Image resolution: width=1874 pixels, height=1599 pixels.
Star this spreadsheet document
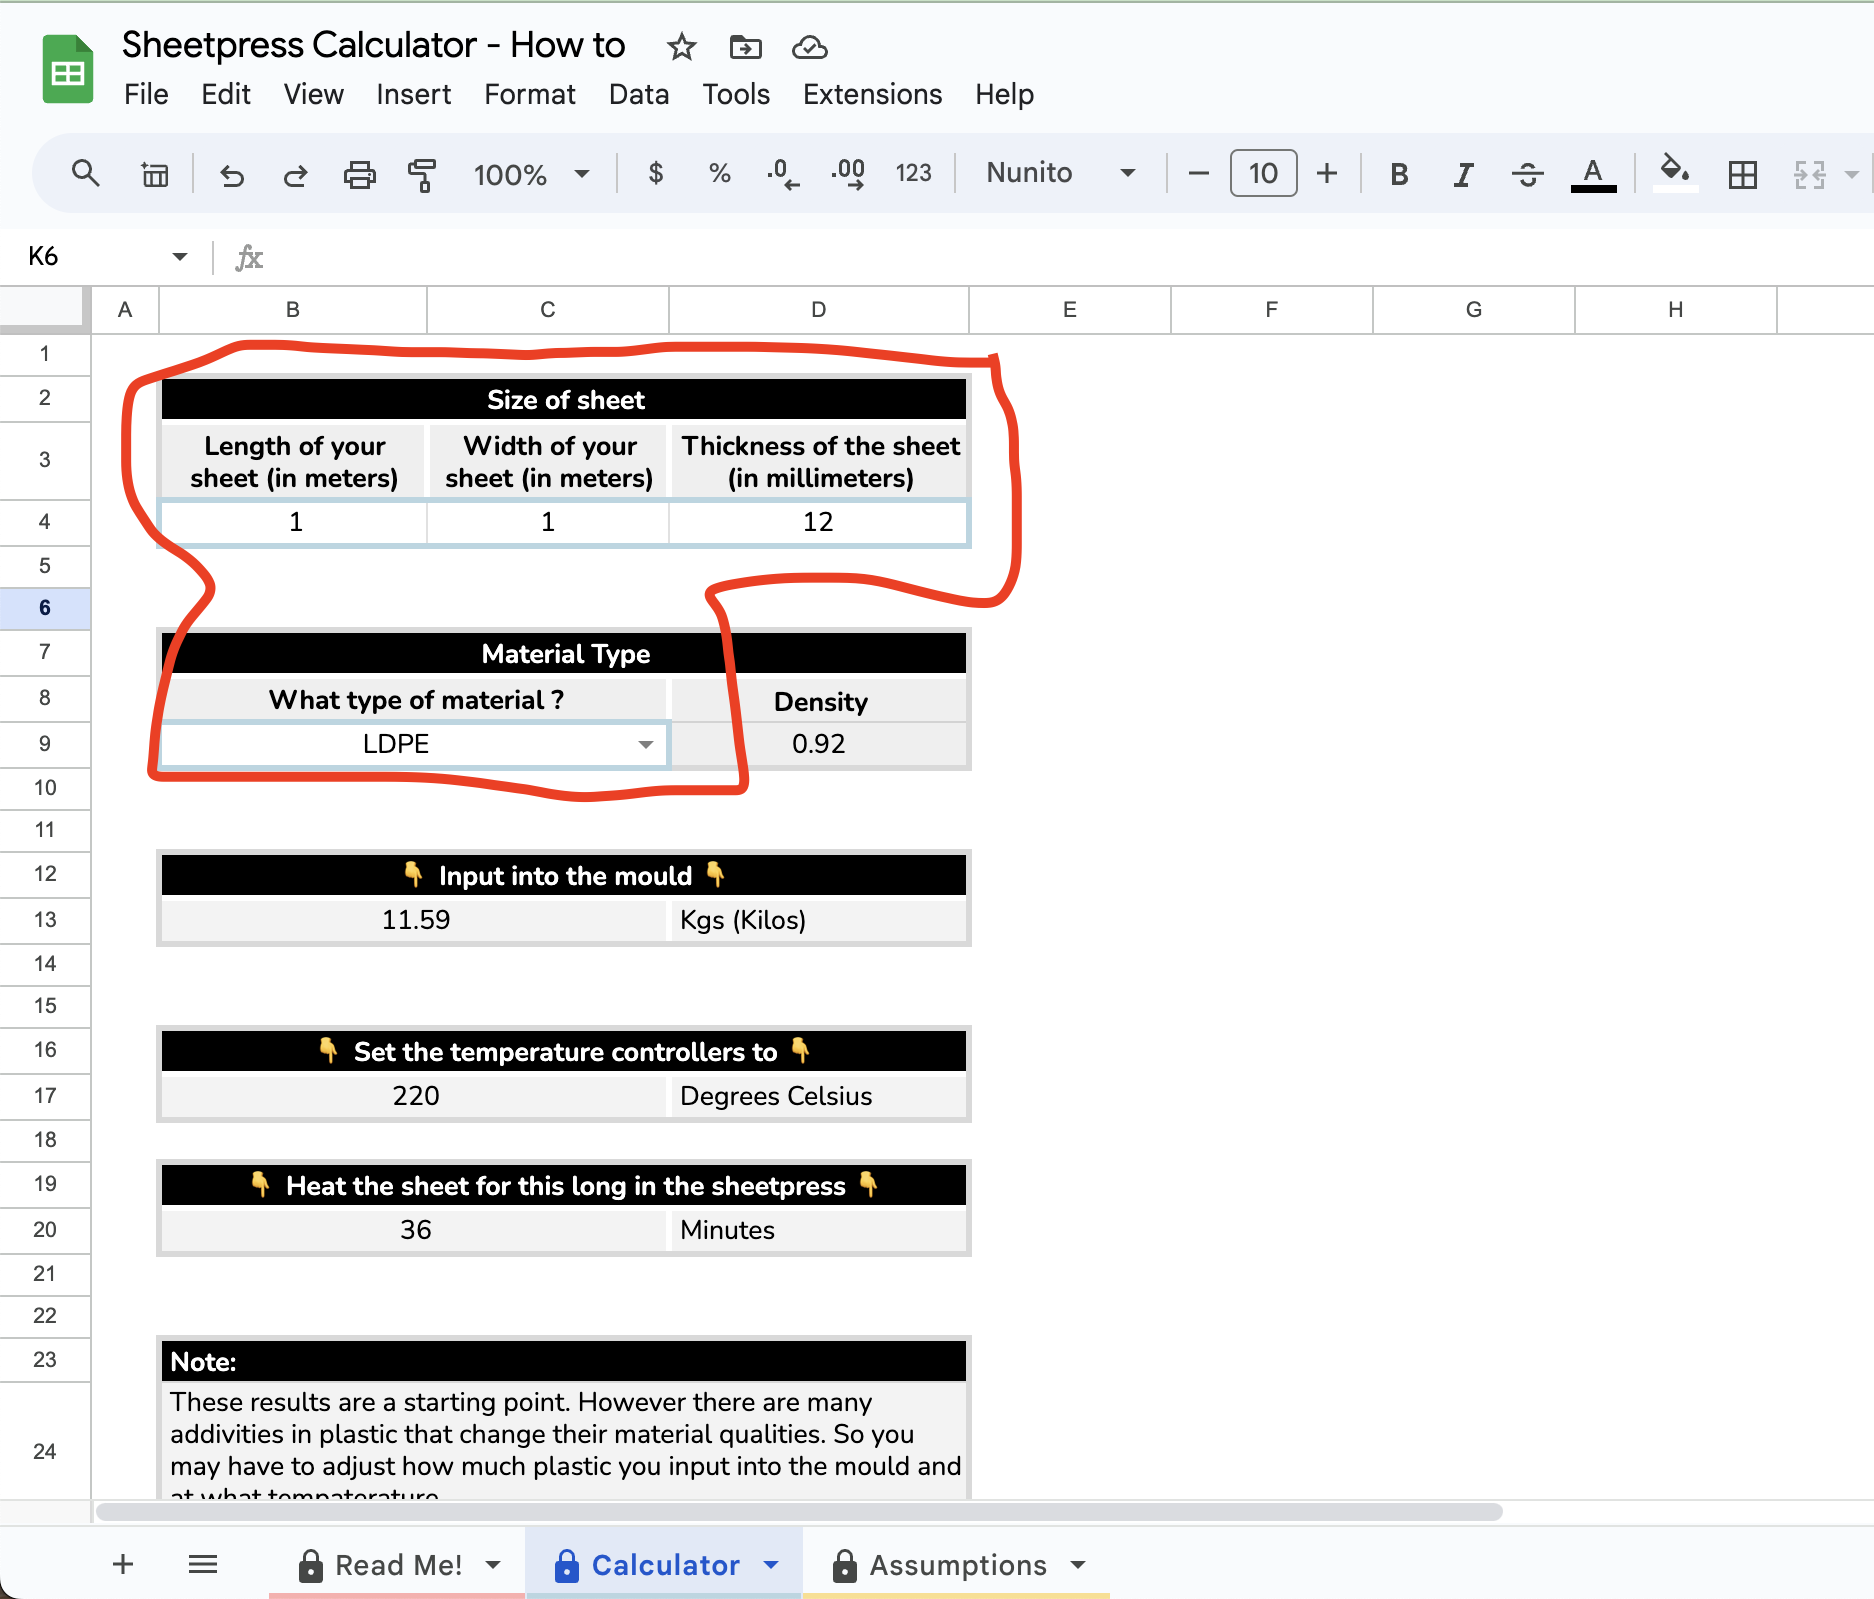click(x=682, y=47)
